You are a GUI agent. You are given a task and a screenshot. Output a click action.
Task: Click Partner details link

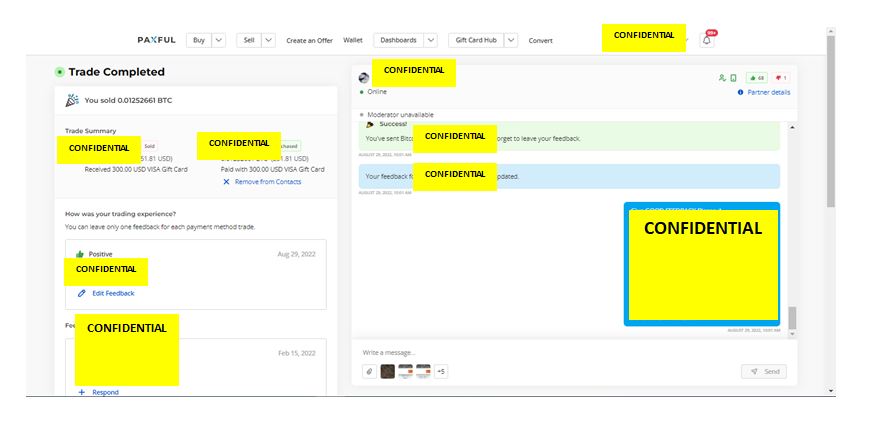(768, 92)
